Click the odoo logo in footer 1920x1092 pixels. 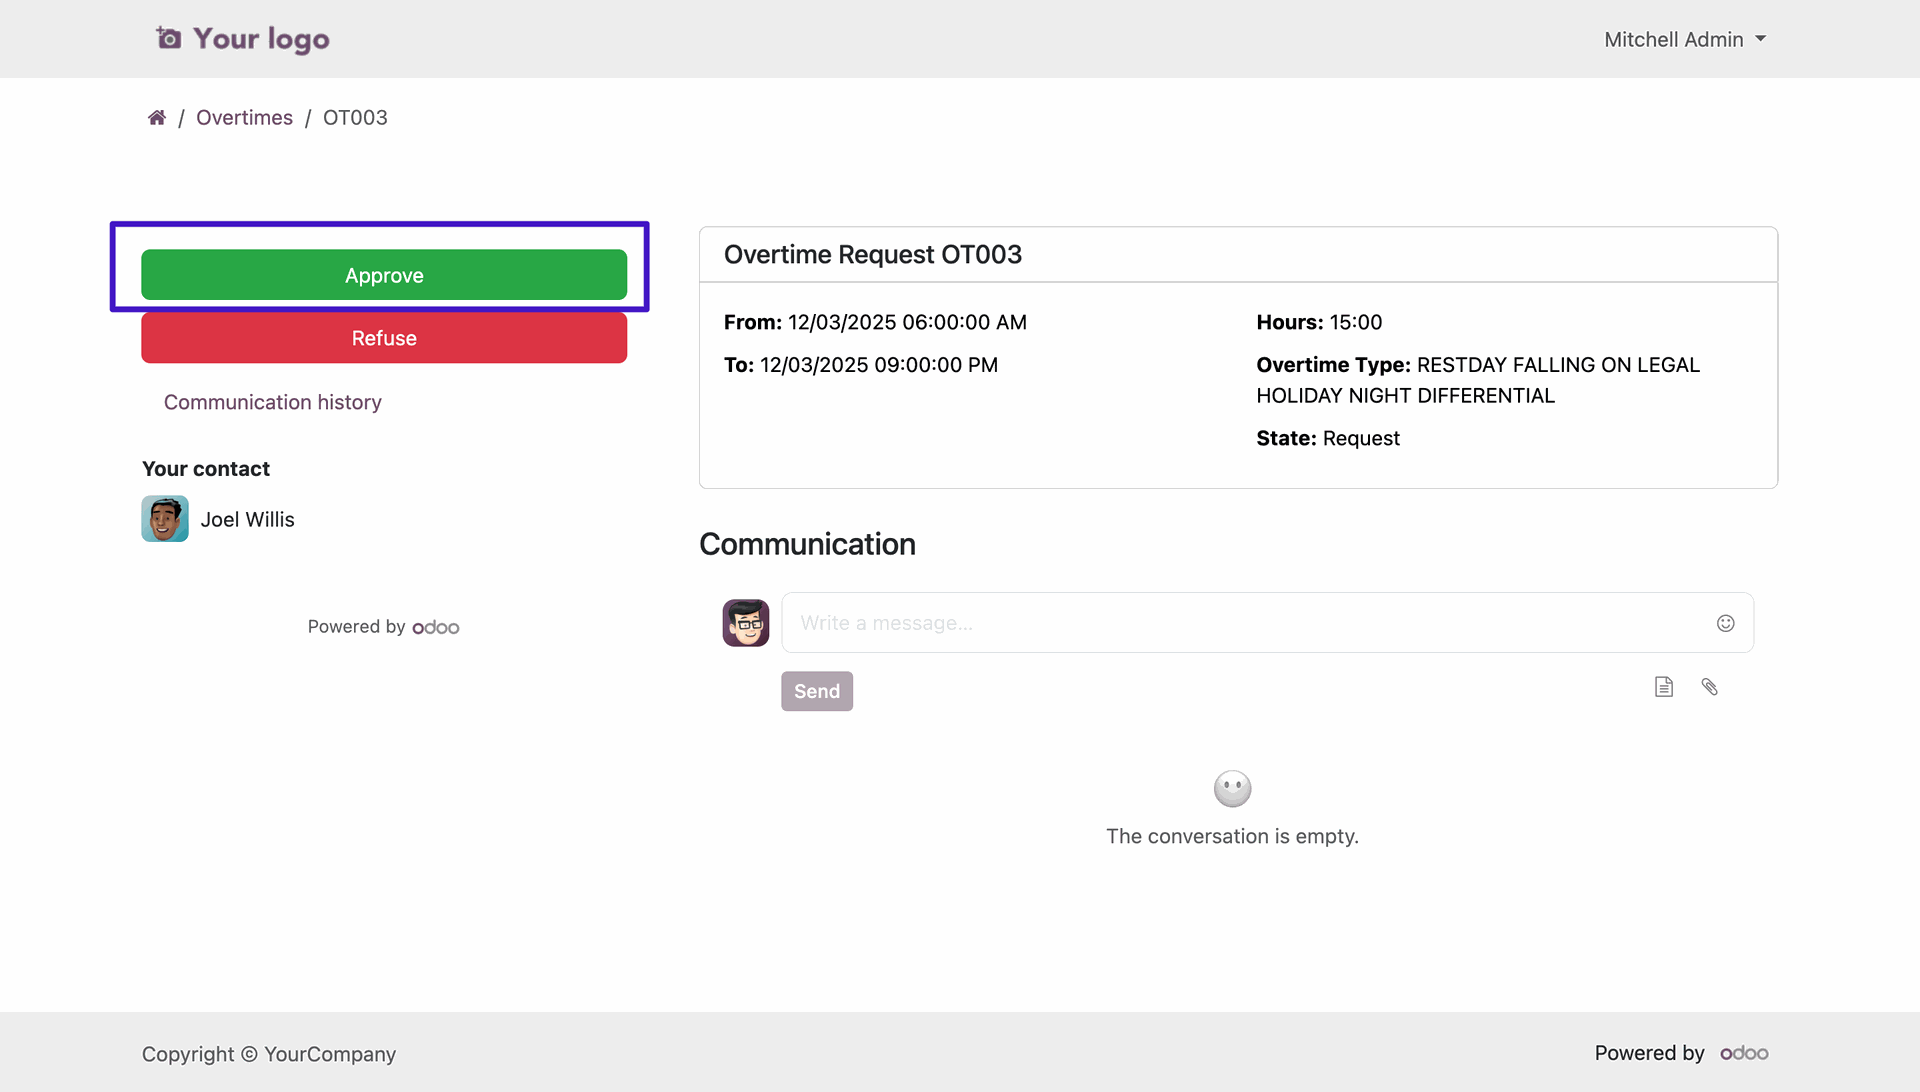(x=1744, y=1053)
